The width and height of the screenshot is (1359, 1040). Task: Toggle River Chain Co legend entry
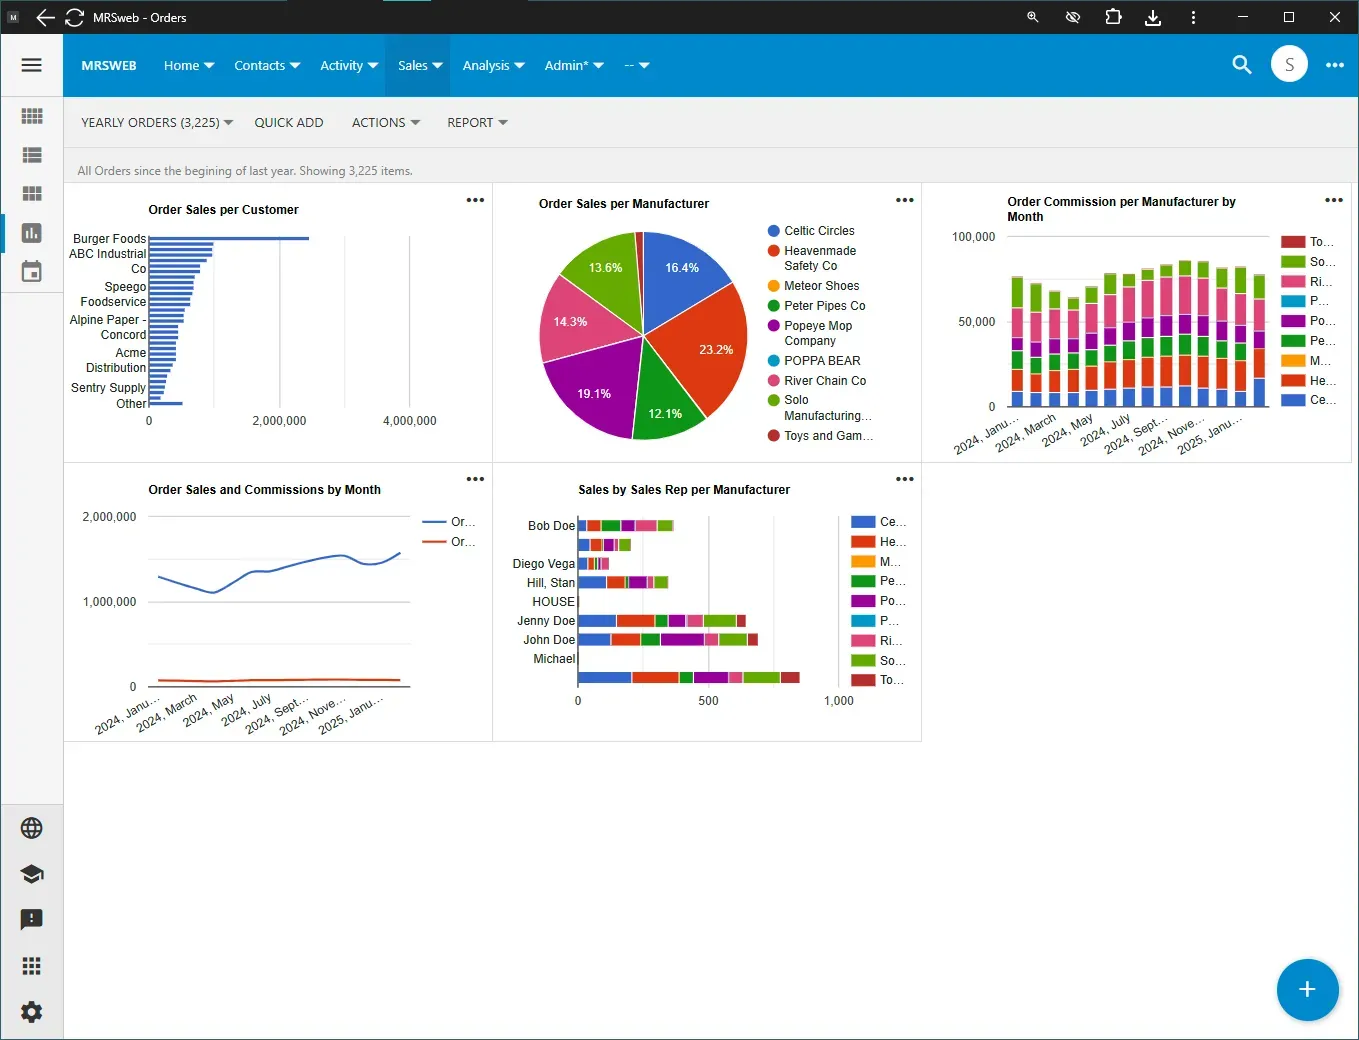[817, 381]
